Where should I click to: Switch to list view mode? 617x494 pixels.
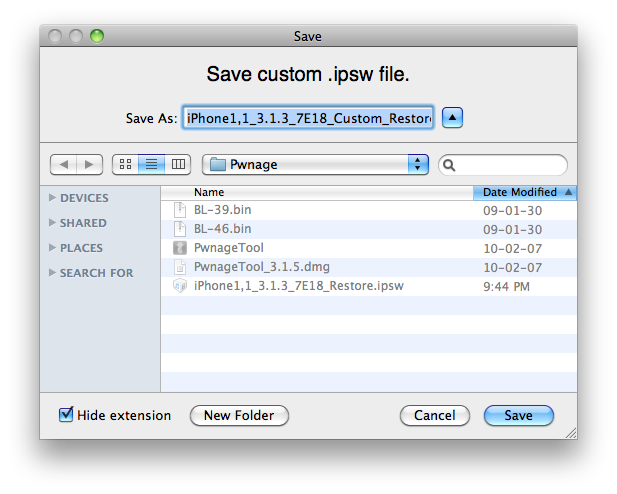pyautogui.click(x=151, y=164)
